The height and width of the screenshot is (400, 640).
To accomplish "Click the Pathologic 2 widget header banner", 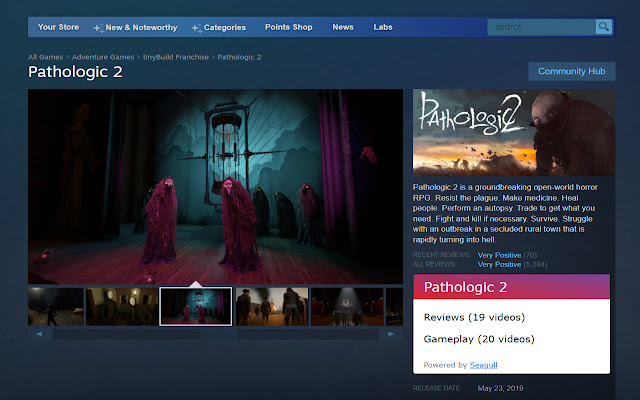I will [511, 287].
